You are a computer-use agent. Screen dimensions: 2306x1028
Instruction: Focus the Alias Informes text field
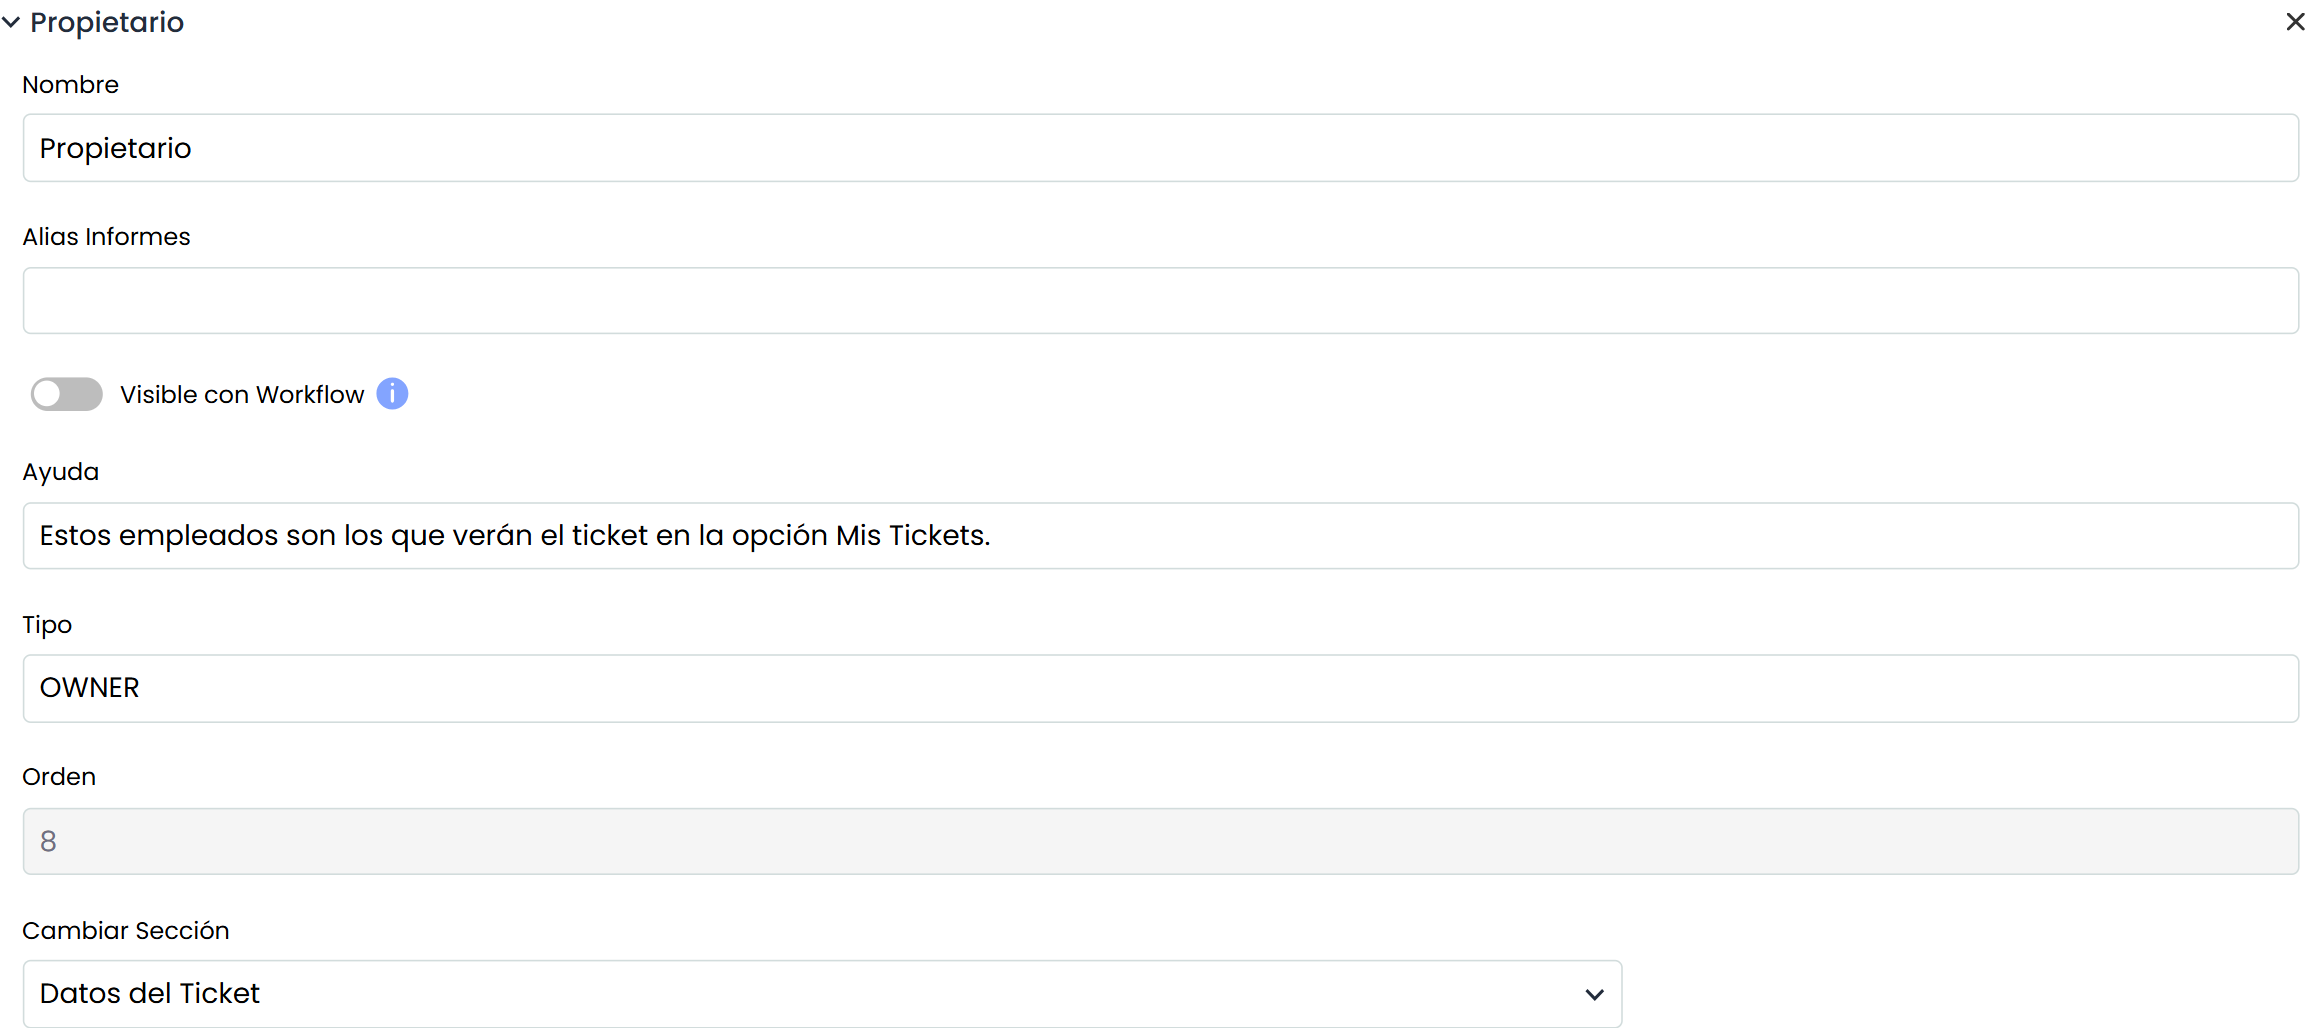tap(1161, 301)
